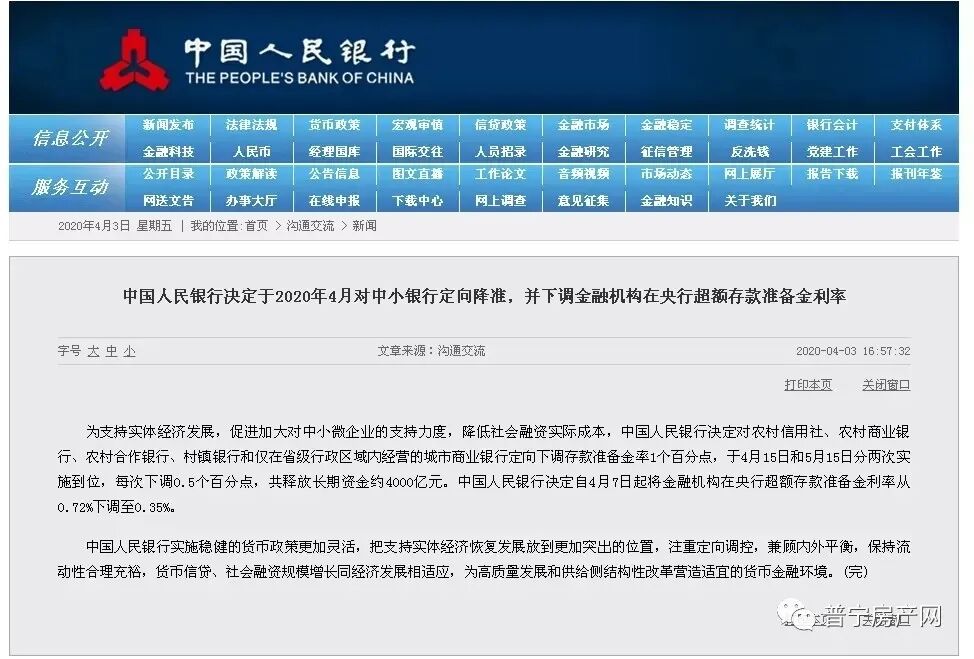Open the 公告信息 item
The width and height of the screenshot is (974, 659).
tap(334, 174)
